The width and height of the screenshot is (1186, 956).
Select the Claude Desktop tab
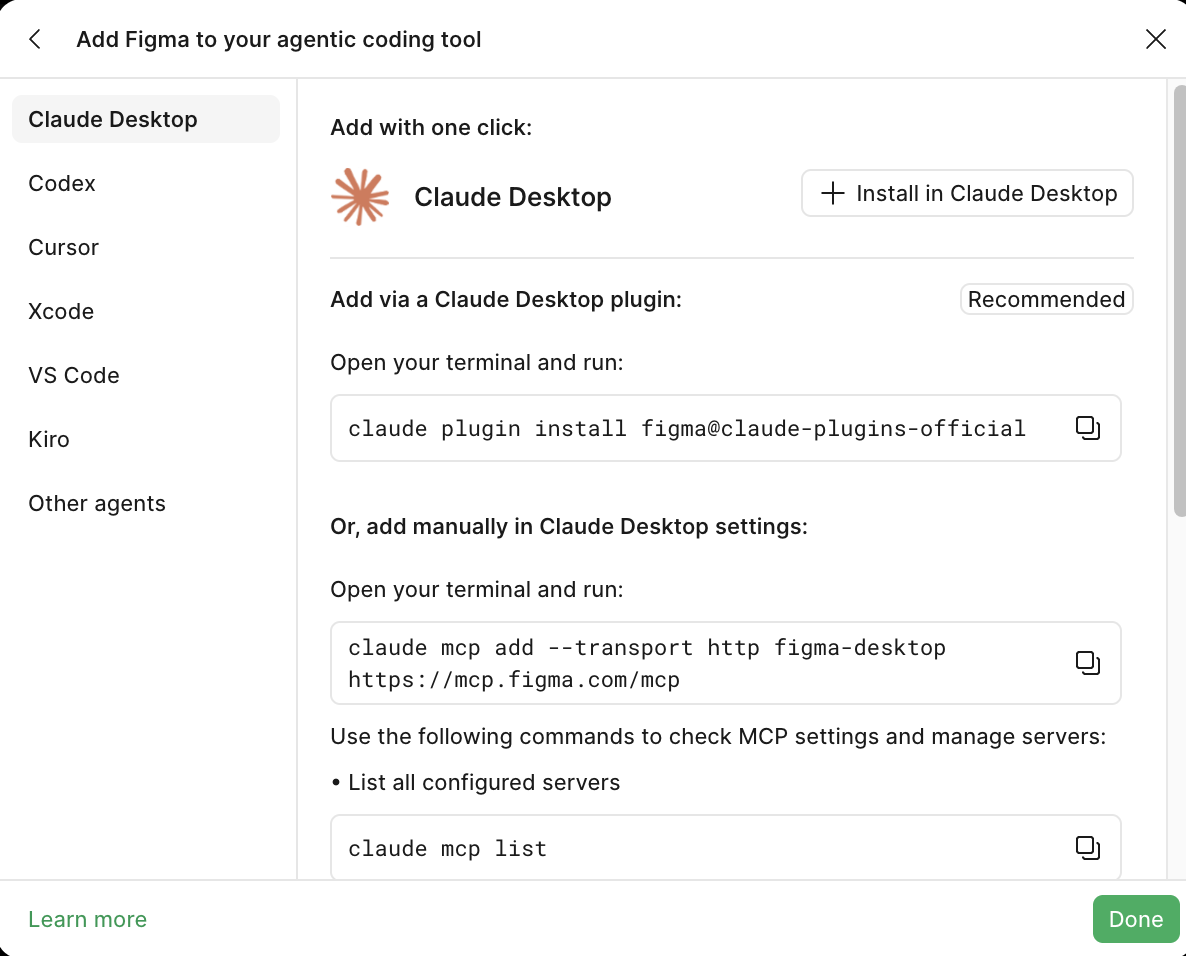146,119
